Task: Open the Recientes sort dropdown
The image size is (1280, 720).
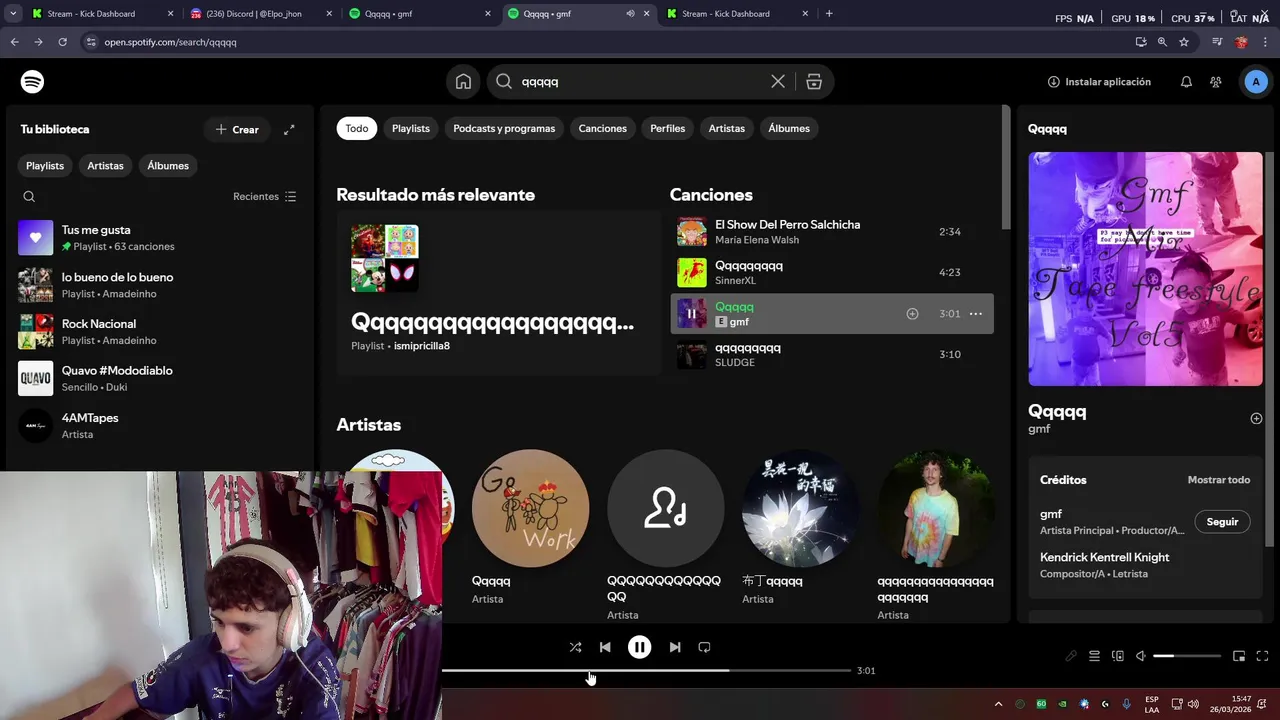Action: point(265,197)
